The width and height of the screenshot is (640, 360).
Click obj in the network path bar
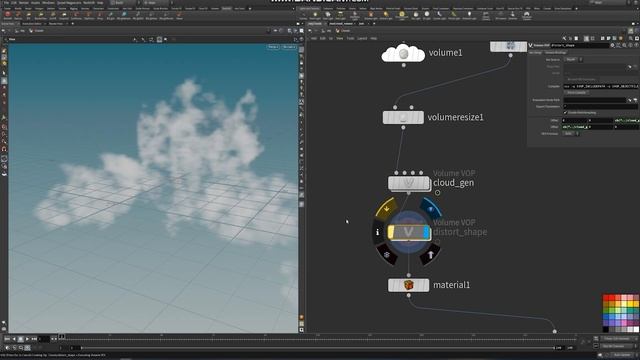click(x=327, y=31)
